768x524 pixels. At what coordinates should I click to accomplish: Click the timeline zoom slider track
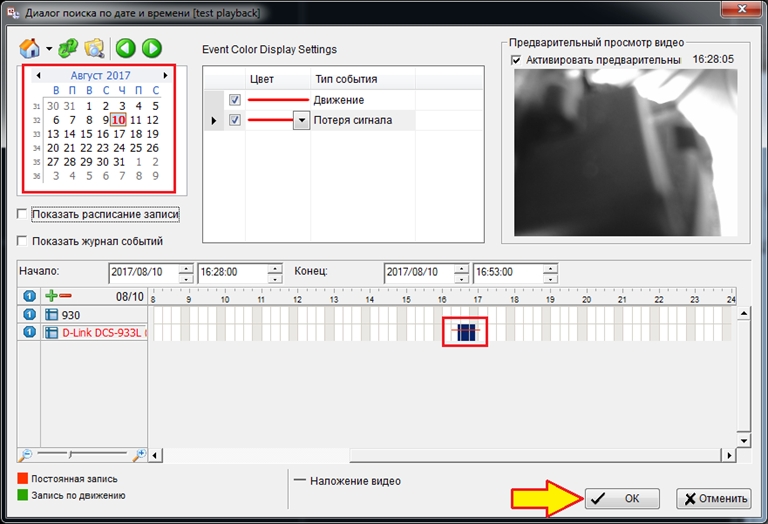pos(80,454)
